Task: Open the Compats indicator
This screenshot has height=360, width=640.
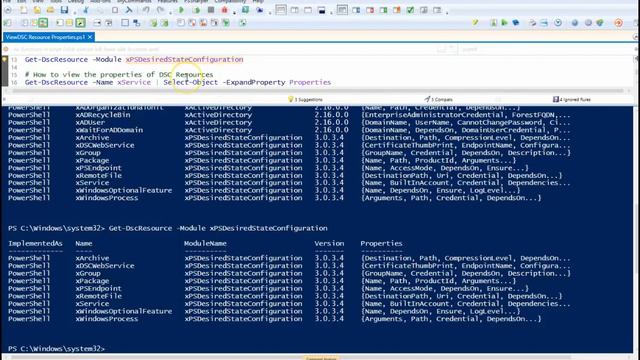Action: point(438,99)
